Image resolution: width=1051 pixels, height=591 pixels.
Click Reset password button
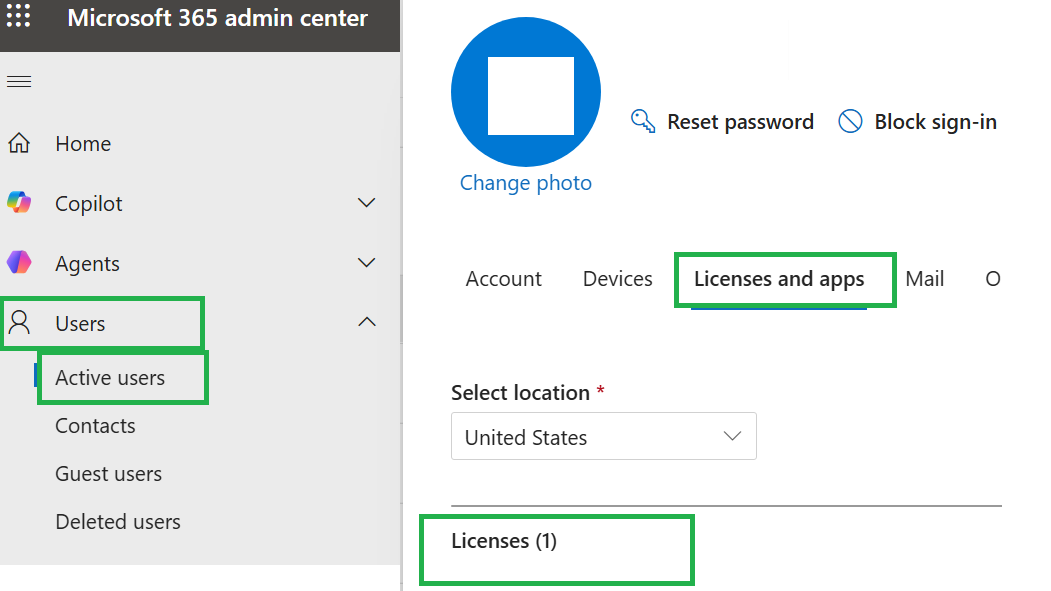point(722,121)
